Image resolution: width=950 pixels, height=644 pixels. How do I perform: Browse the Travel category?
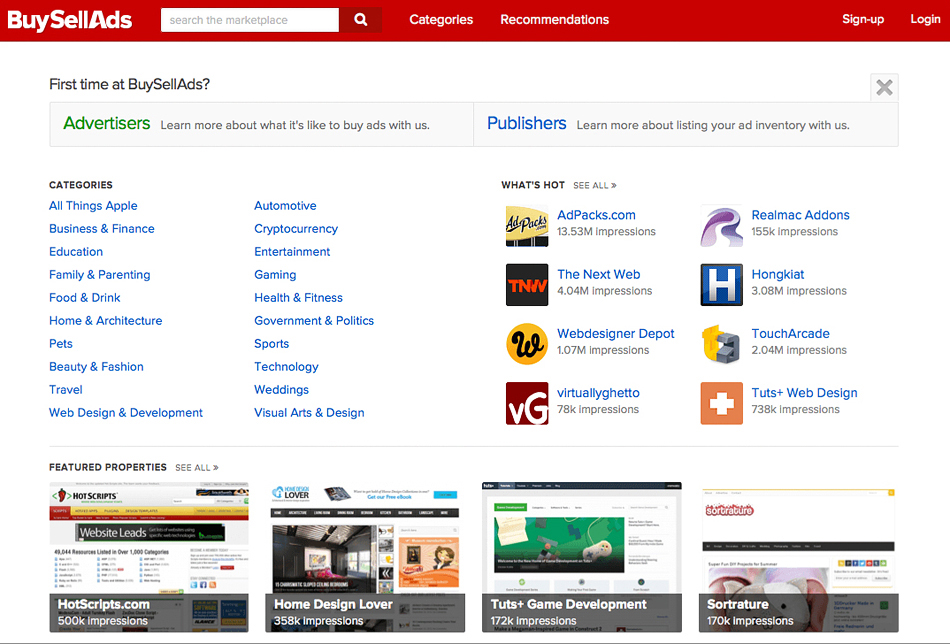click(x=65, y=390)
